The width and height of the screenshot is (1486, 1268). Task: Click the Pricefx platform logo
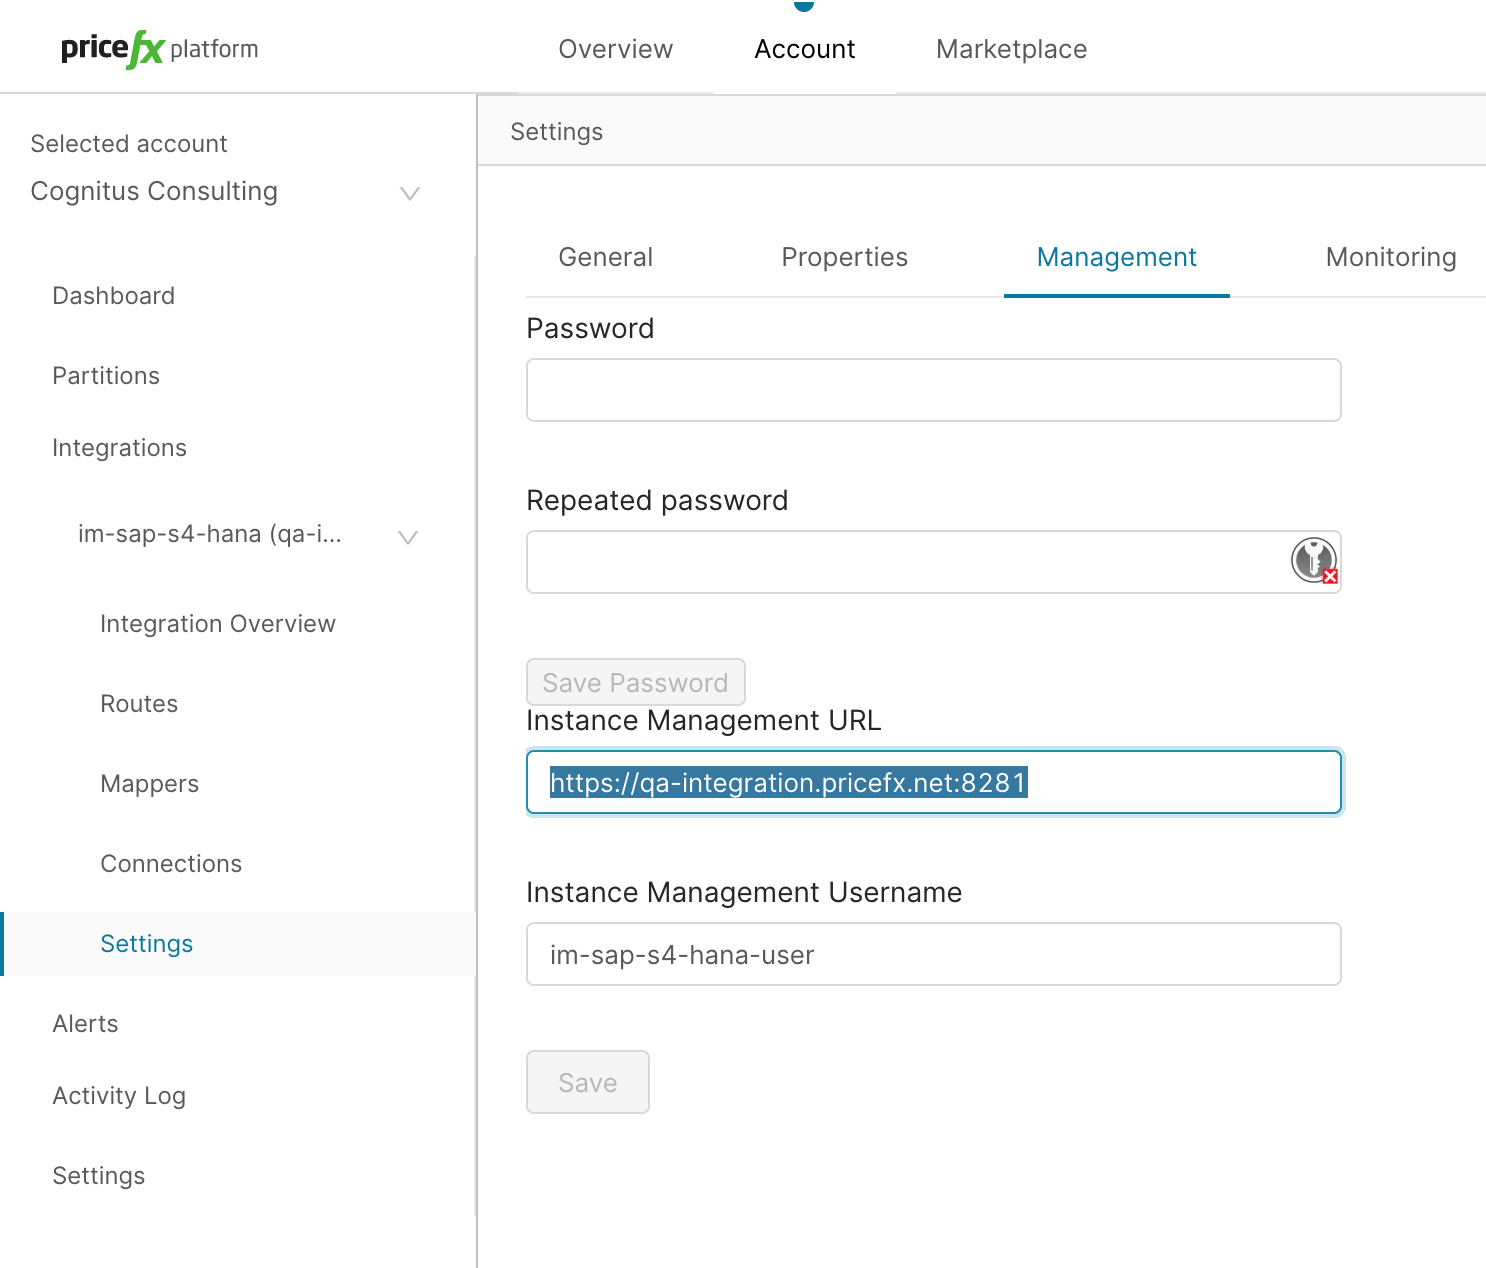point(159,49)
